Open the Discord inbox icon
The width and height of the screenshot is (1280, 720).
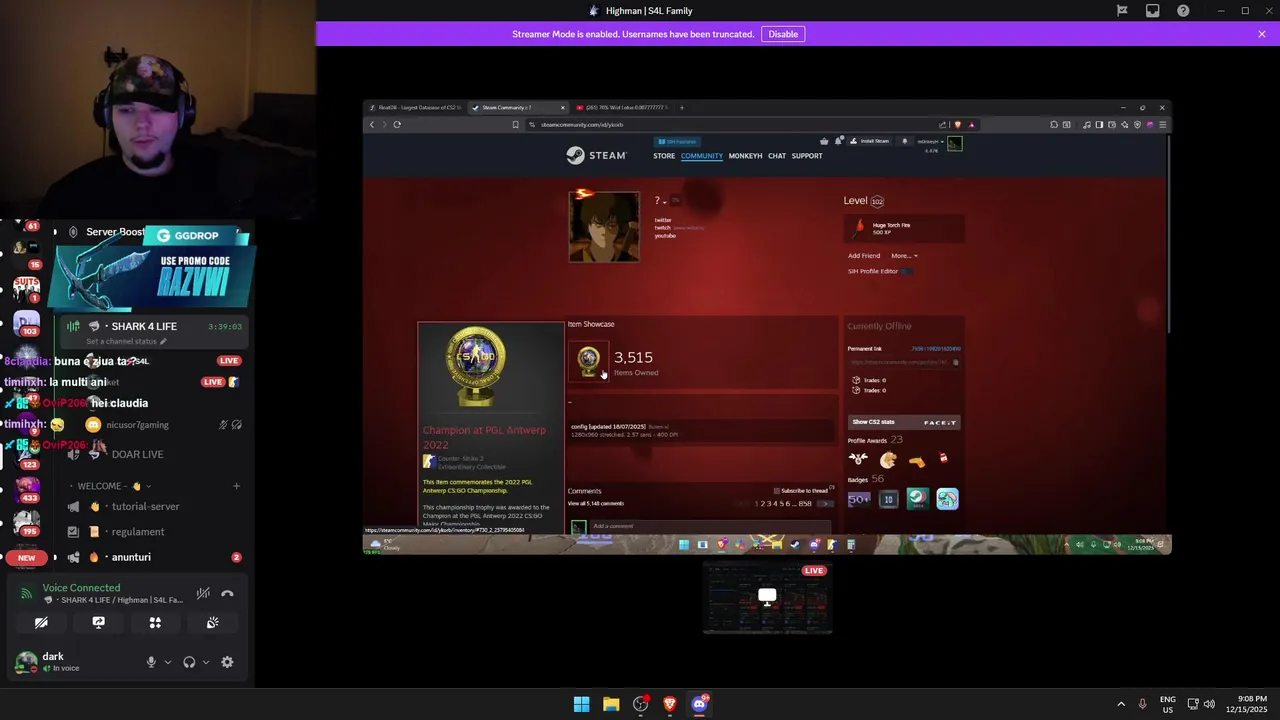pos(1153,11)
